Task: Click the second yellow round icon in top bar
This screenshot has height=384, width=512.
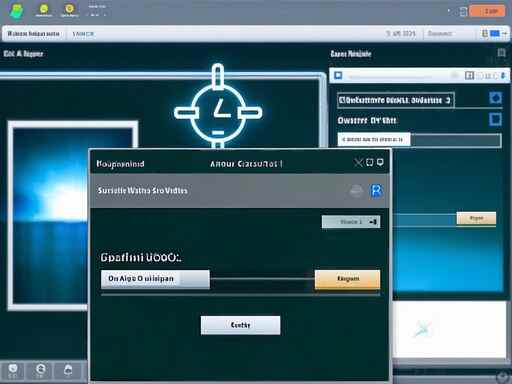Action: click(69, 8)
